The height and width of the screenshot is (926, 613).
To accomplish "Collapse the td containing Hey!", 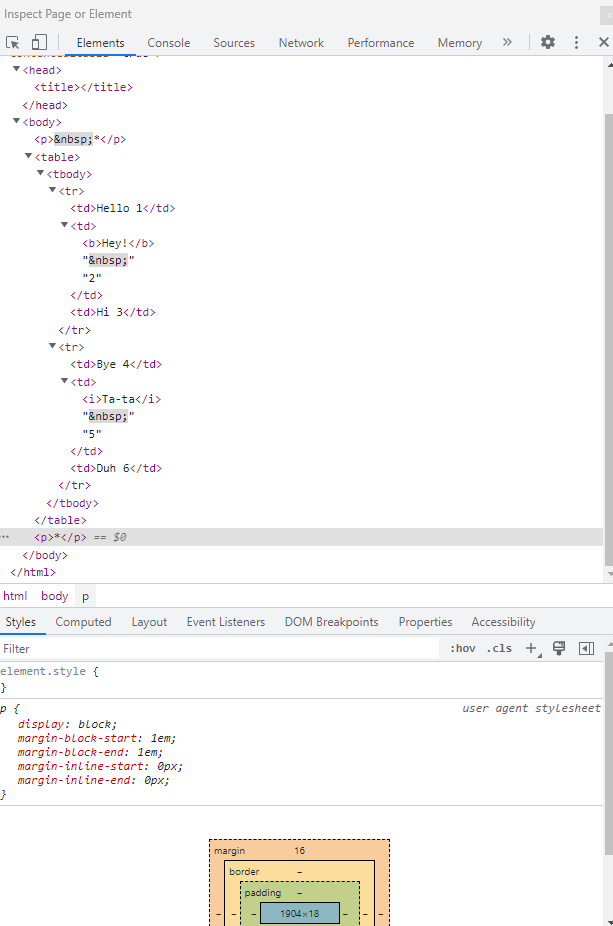I will 64,226.
